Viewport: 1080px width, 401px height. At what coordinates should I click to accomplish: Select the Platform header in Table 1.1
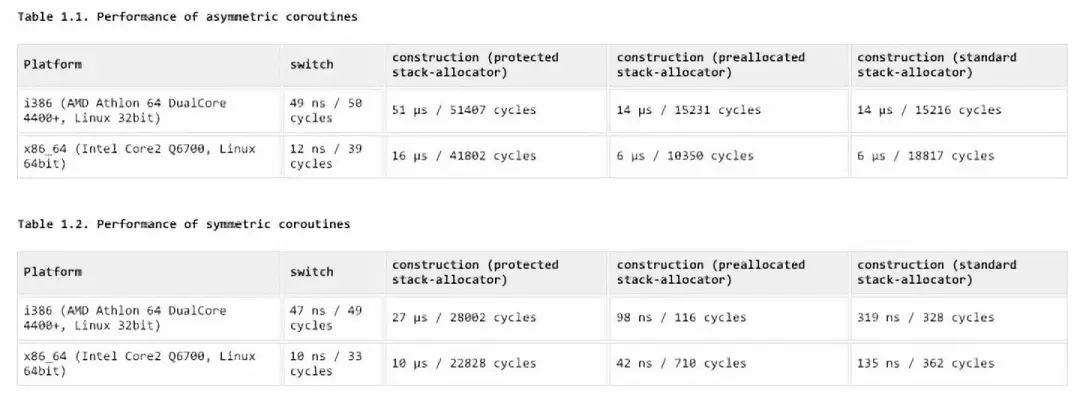pyautogui.click(x=53, y=64)
